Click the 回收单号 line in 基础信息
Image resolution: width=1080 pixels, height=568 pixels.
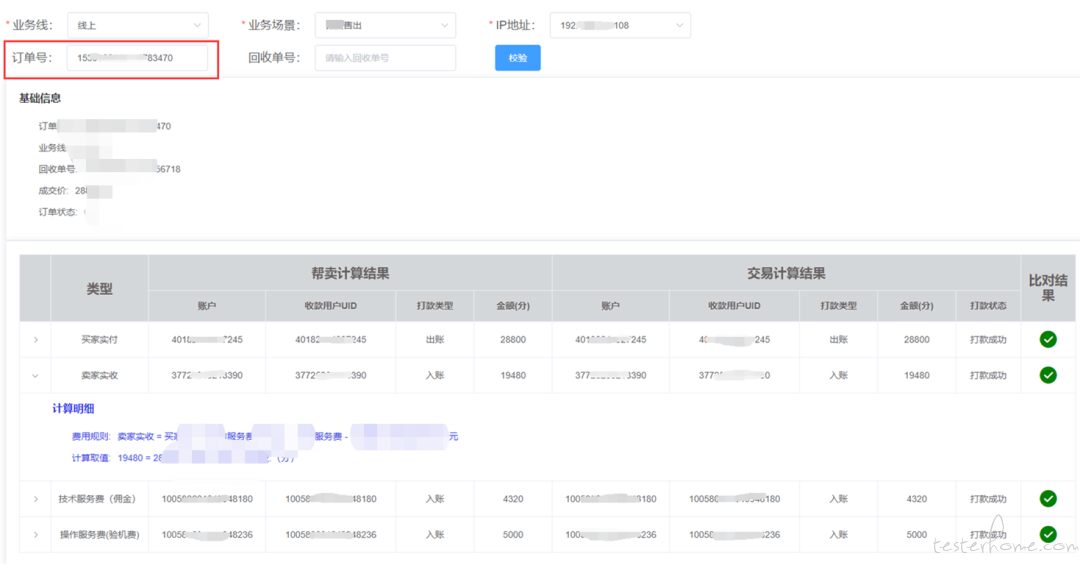tap(109, 169)
